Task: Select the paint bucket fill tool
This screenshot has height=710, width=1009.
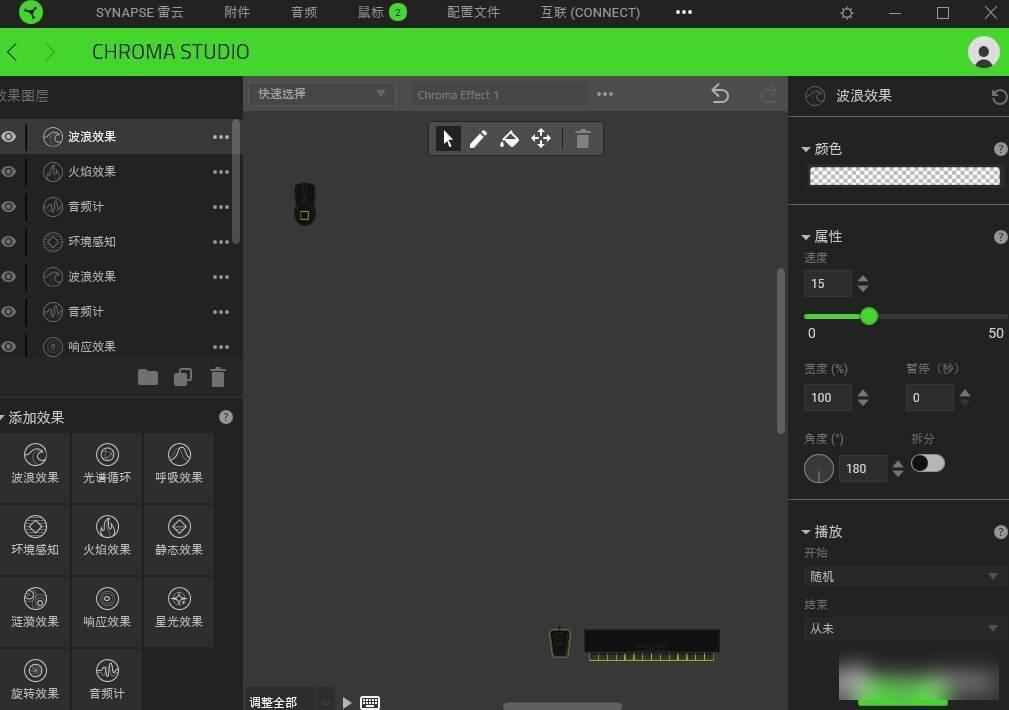Action: pyautogui.click(x=509, y=138)
